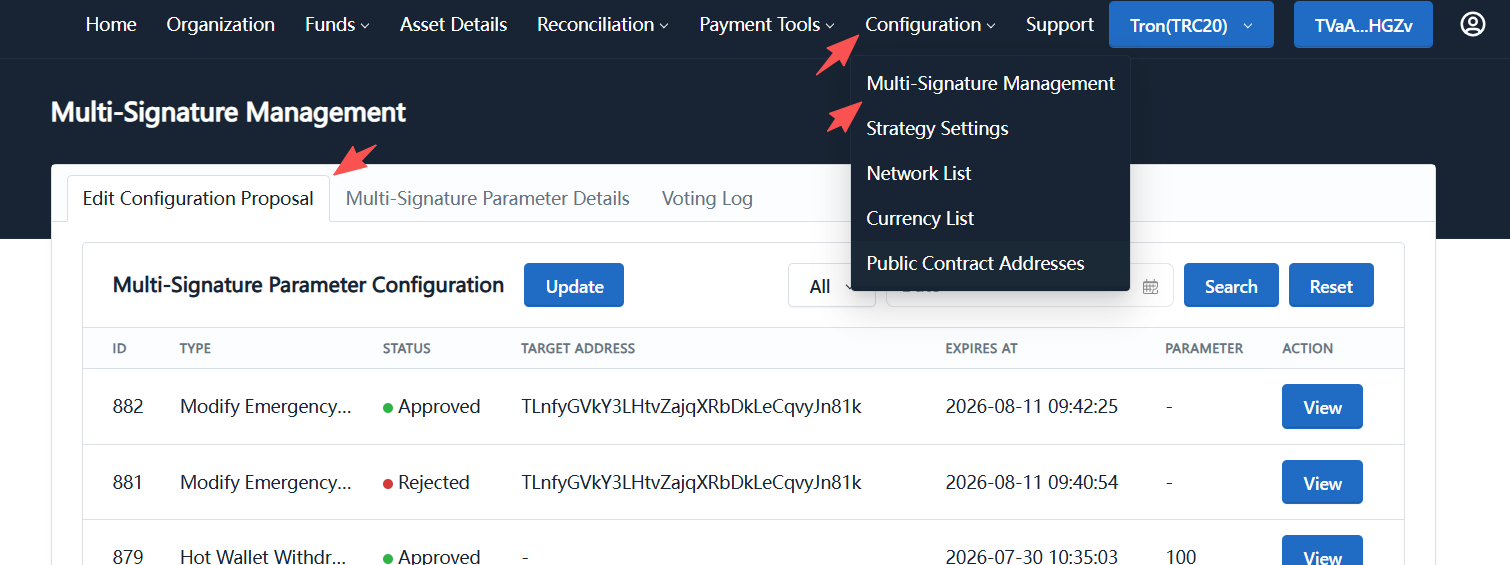Click the 2026-07-30 10:35:03 expiry value
Screen dimensions: 1510x565
(1032, 556)
